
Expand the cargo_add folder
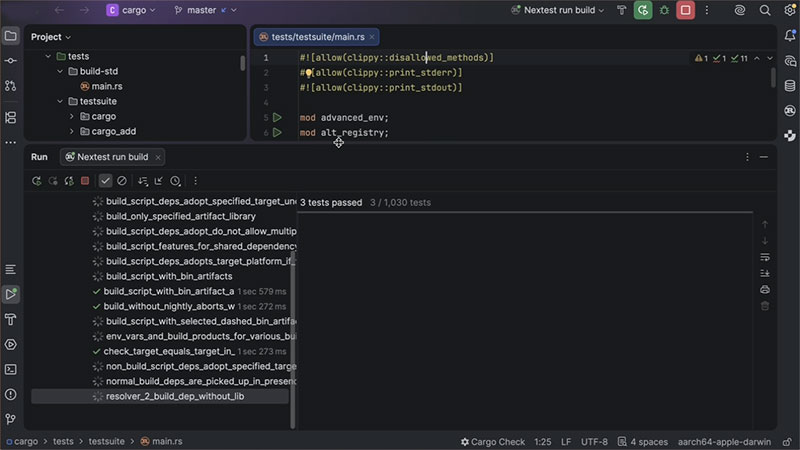(x=71, y=131)
